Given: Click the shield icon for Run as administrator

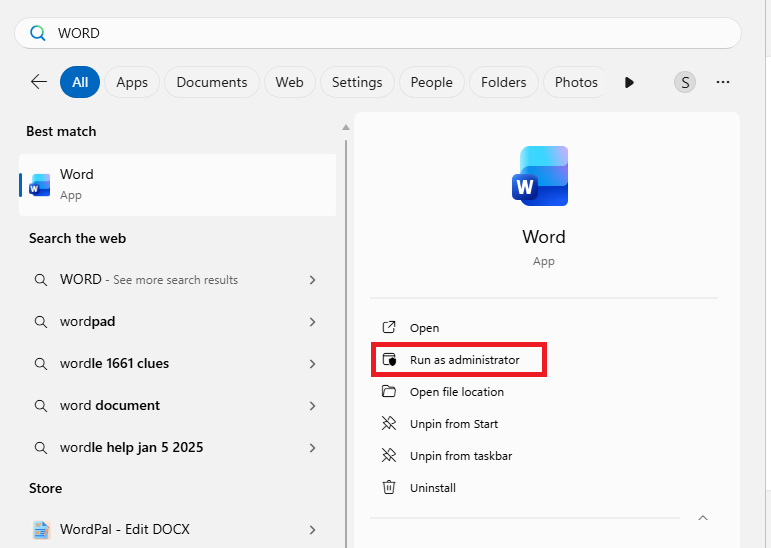Looking at the screenshot, I should tap(389, 359).
